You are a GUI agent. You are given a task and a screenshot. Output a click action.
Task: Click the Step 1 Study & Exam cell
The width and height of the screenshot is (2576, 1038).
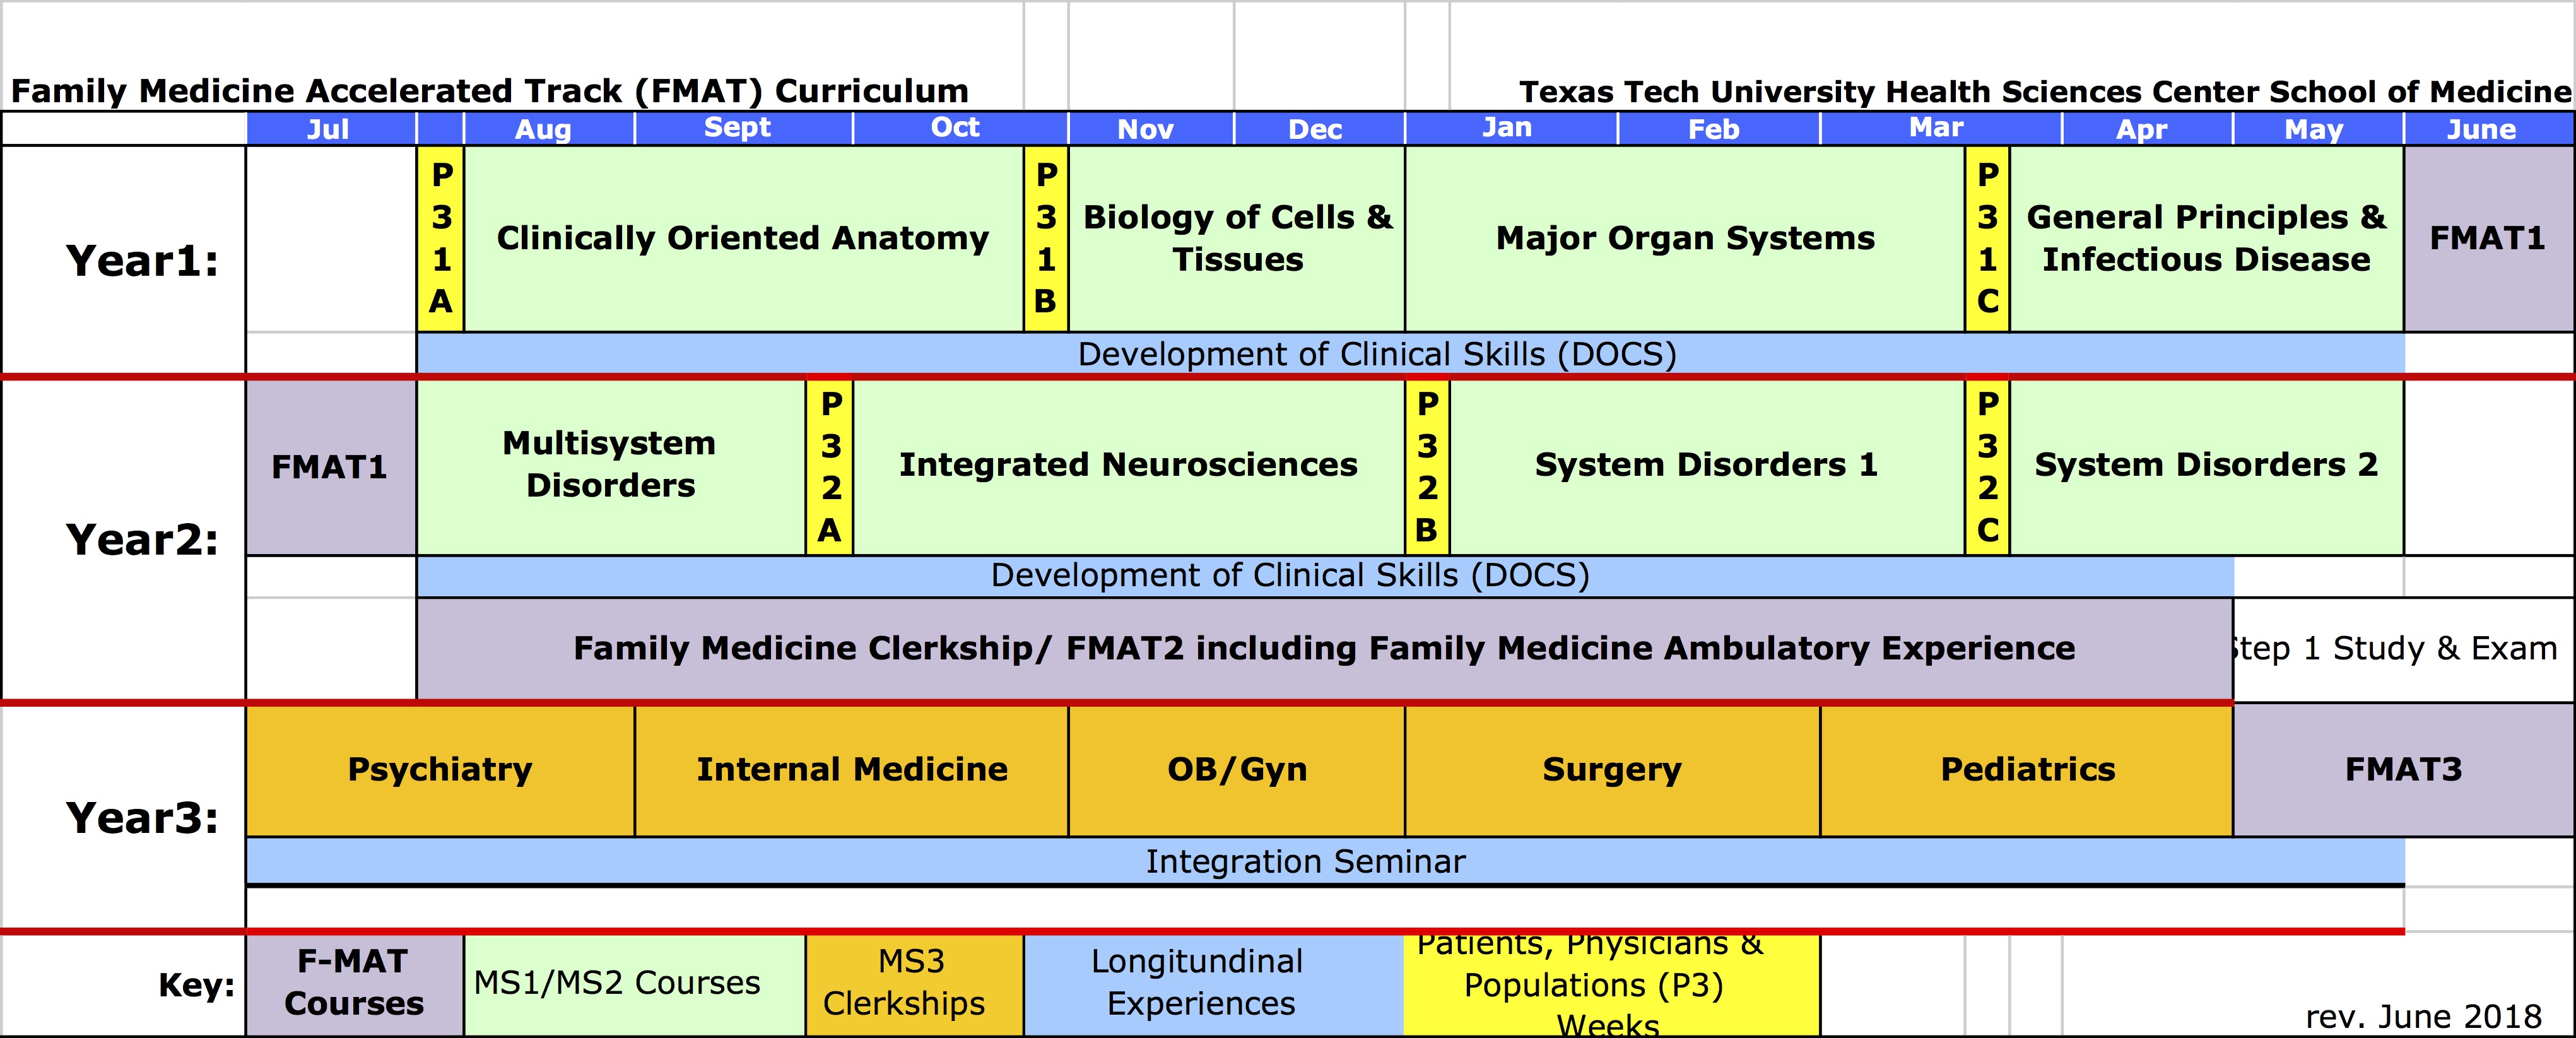[x=2404, y=649]
